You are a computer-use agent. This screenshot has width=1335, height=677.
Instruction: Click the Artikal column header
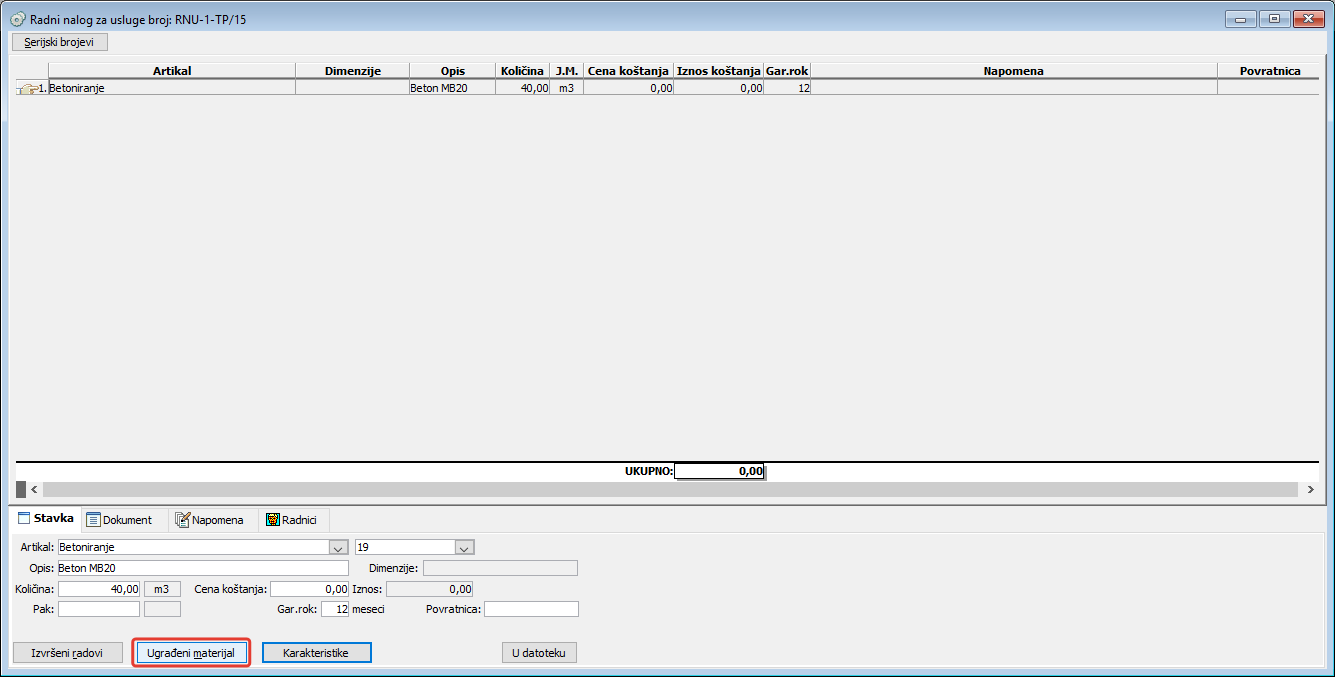pyautogui.click(x=171, y=71)
